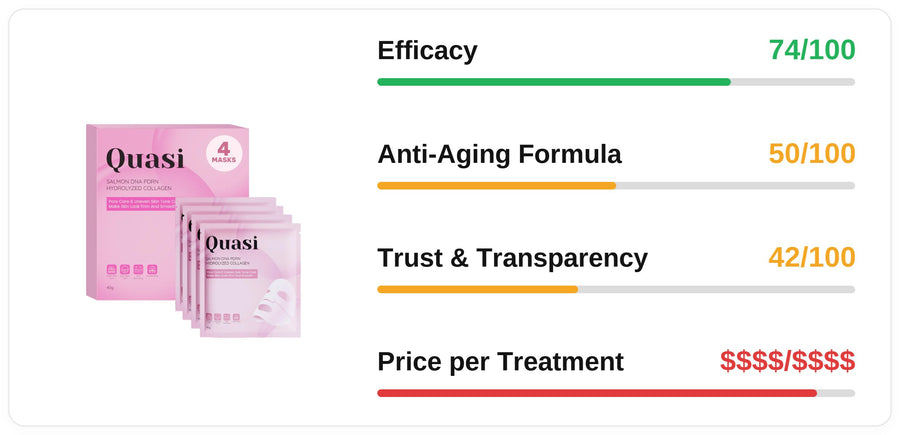This screenshot has height=435, width=900.
Task: Click the front Quasi mask sachet
Action: click(250, 280)
